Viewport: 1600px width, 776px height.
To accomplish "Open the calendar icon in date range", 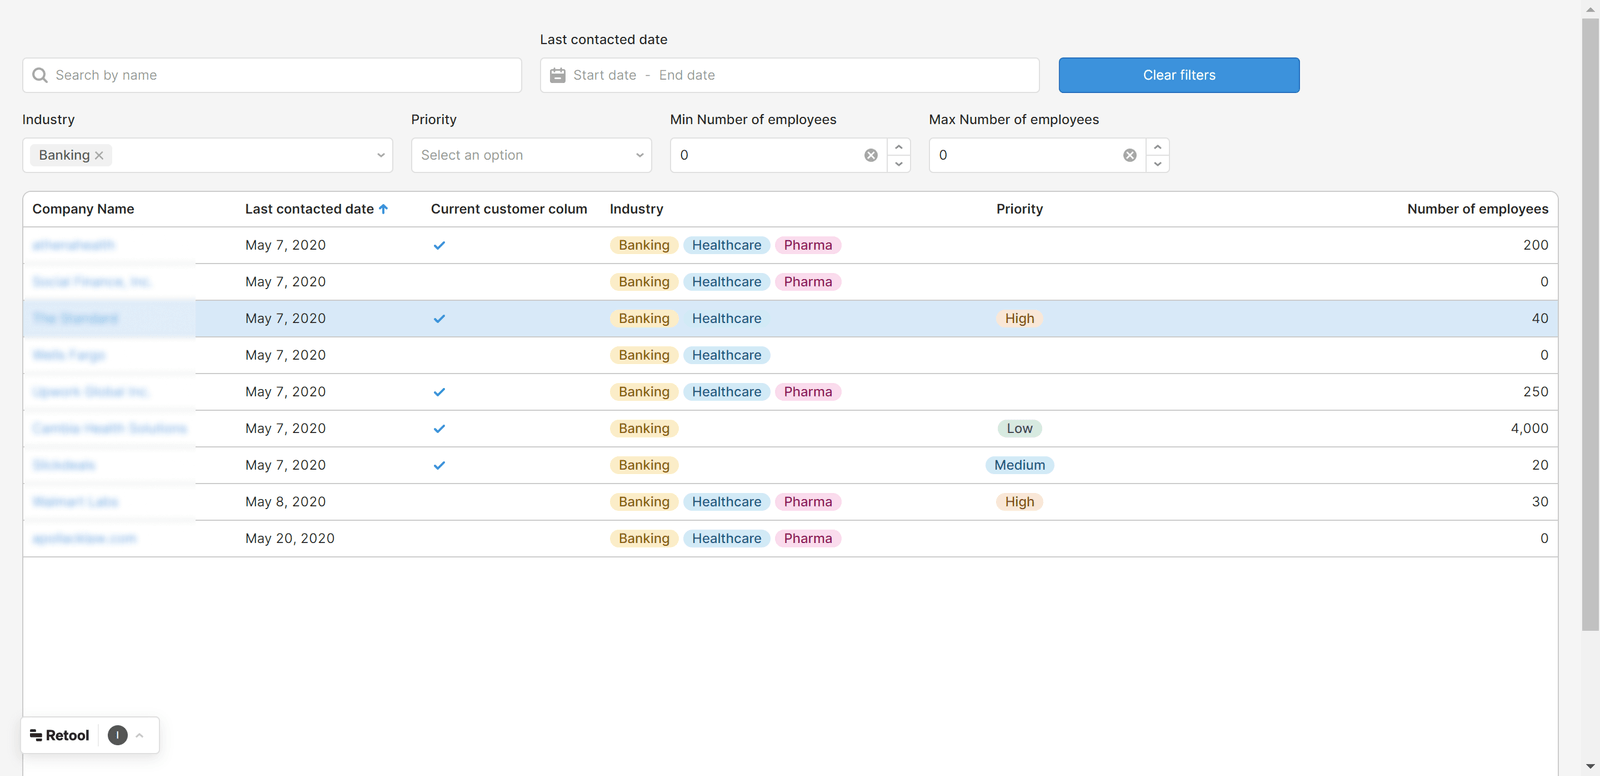I will tap(558, 75).
